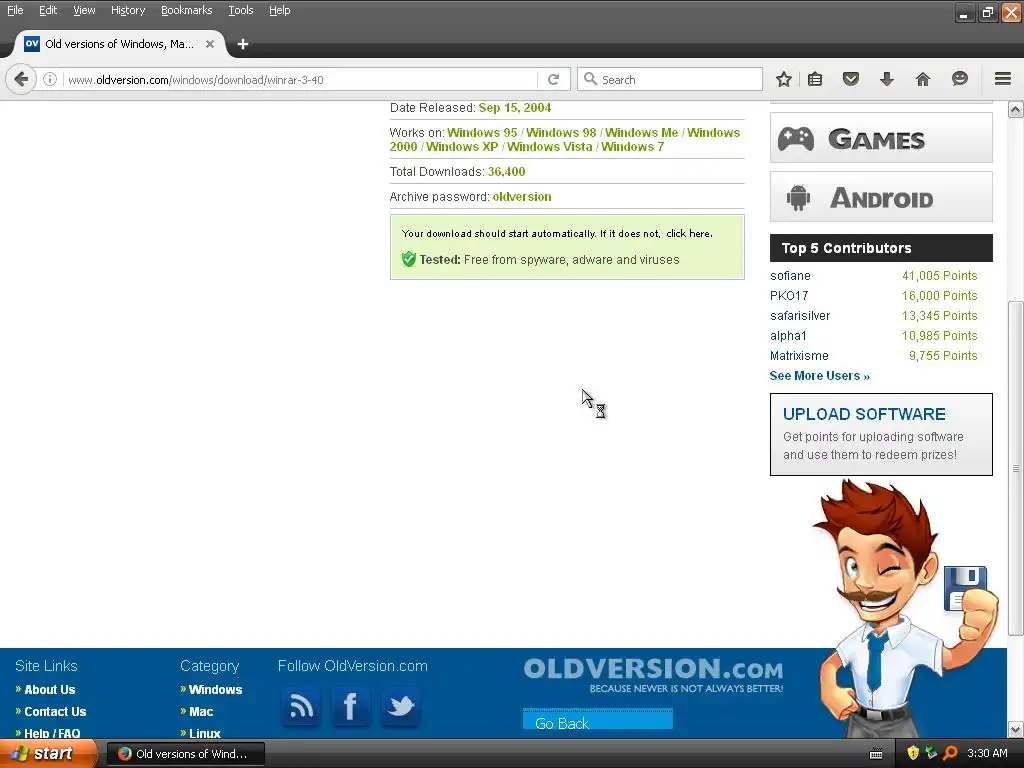1024x768 pixels.
Task: Bookmark this page with the star icon
Action: coord(784,80)
